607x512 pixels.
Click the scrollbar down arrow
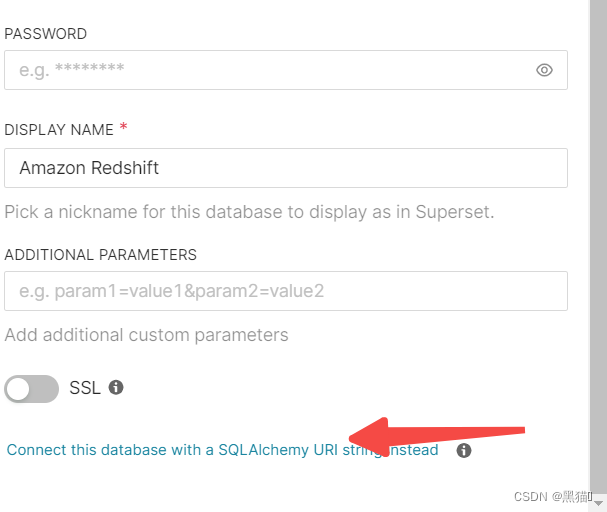(x=598, y=503)
